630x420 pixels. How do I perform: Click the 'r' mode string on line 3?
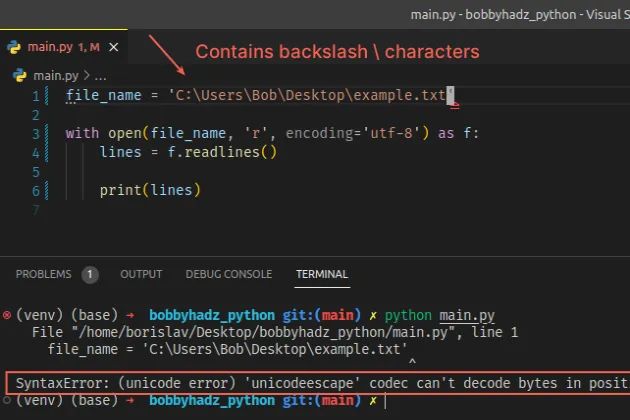[x=256, y=133]
